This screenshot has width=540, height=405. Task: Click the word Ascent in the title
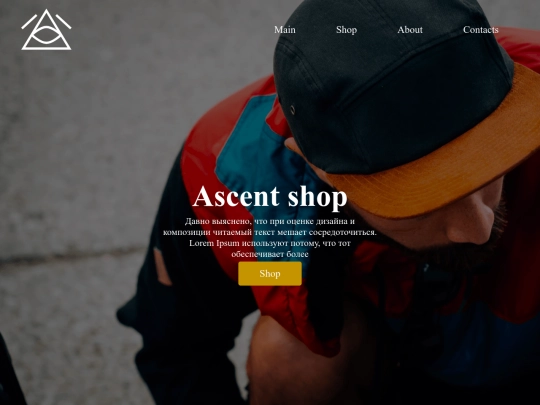point(236,196)
